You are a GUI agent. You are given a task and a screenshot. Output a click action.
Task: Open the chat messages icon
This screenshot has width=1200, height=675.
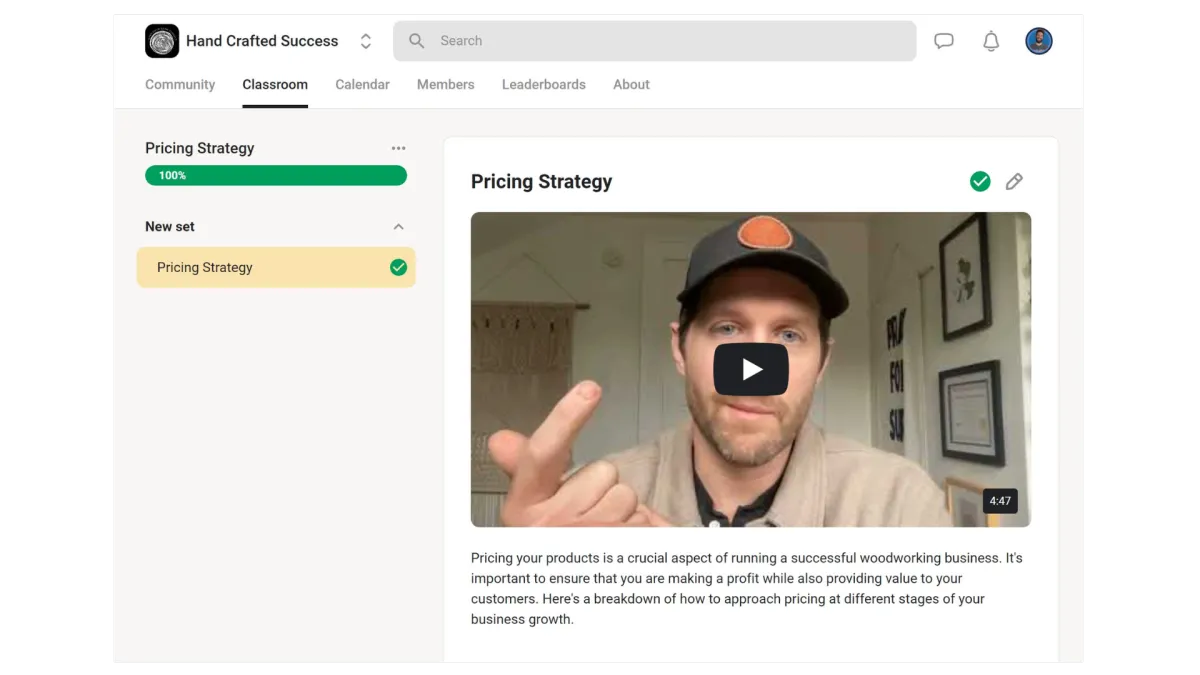(944, 41)
